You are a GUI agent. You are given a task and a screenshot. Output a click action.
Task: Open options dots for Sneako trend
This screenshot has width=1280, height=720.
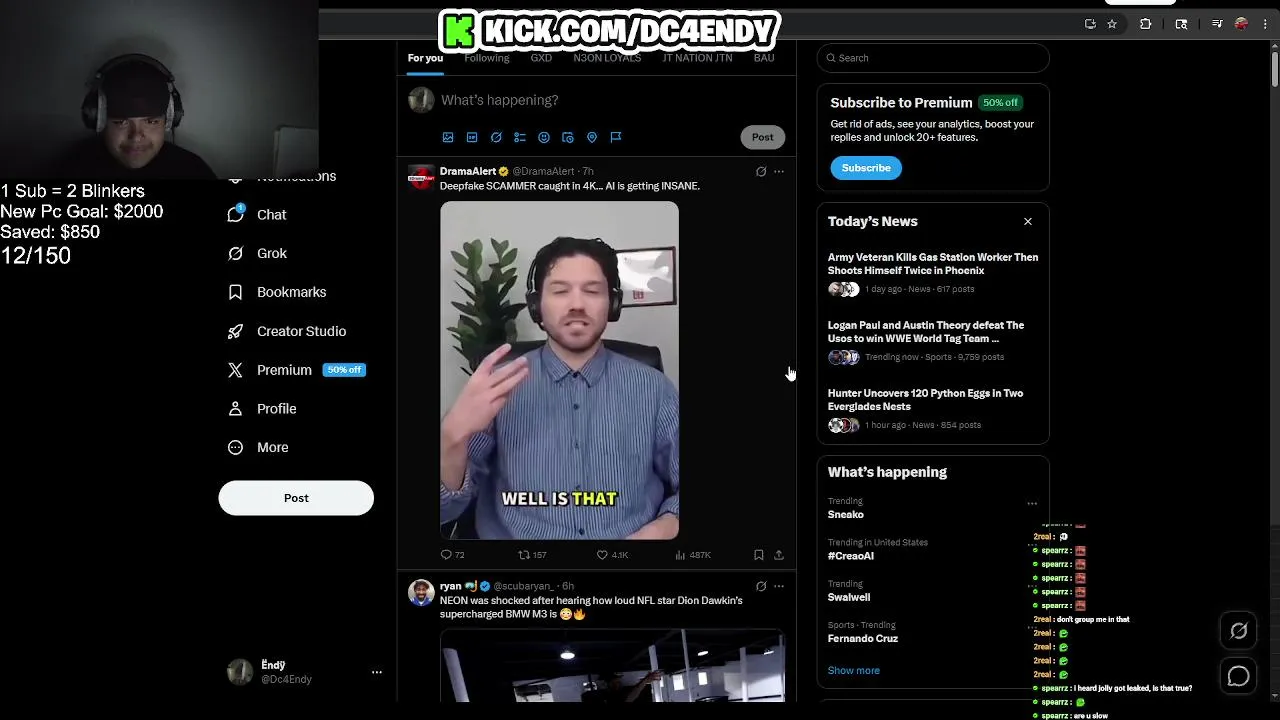click(x=1032, y=503)
